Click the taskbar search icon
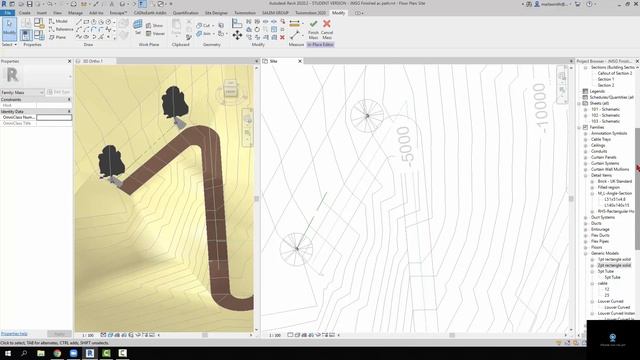The width and height of the screenshot is (640, 360). pyautogui.click(x=24, y=353)
